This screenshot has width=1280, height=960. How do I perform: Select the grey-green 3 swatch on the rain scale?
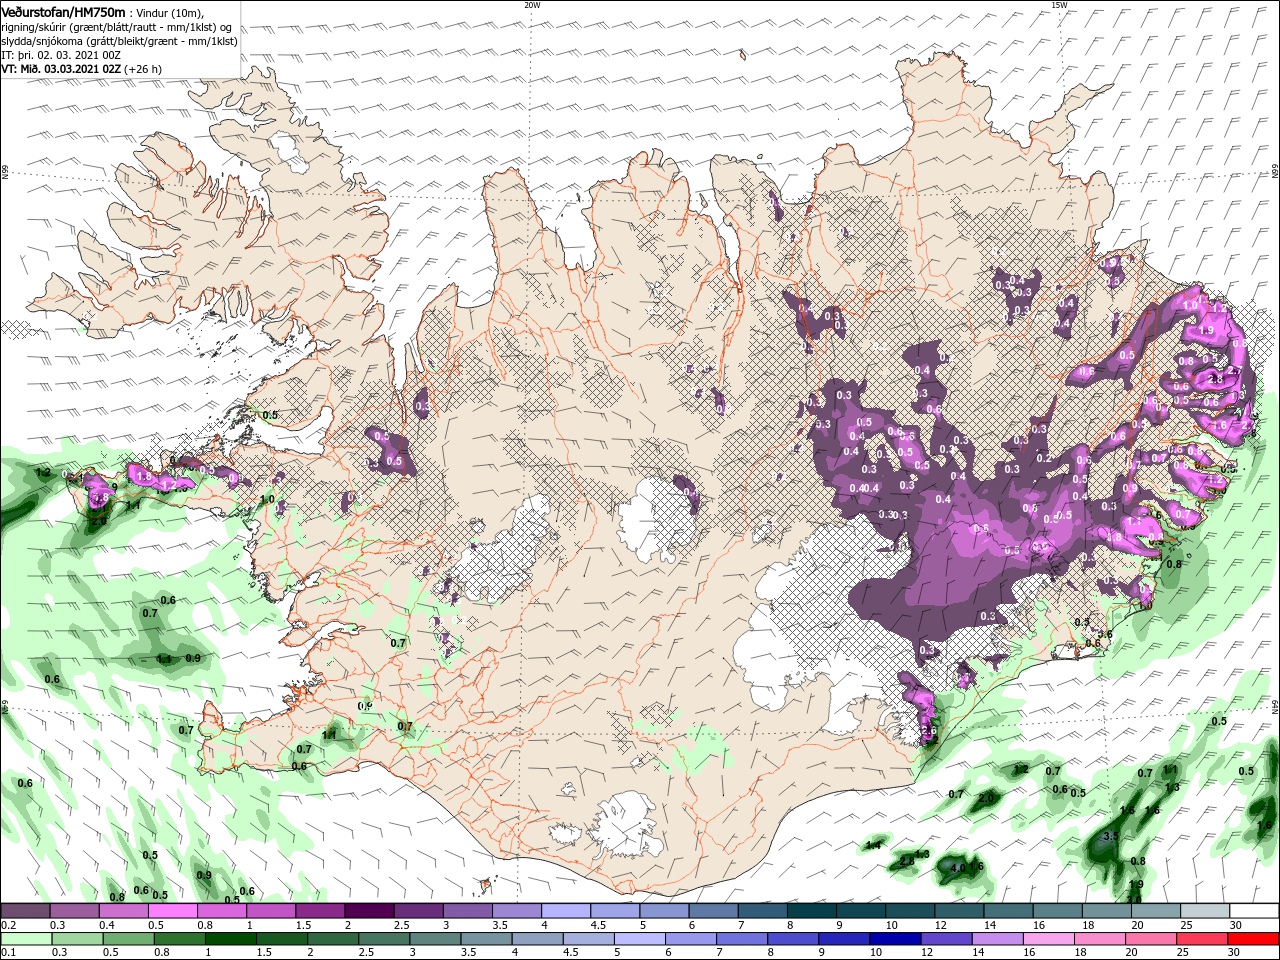point(435,939)
